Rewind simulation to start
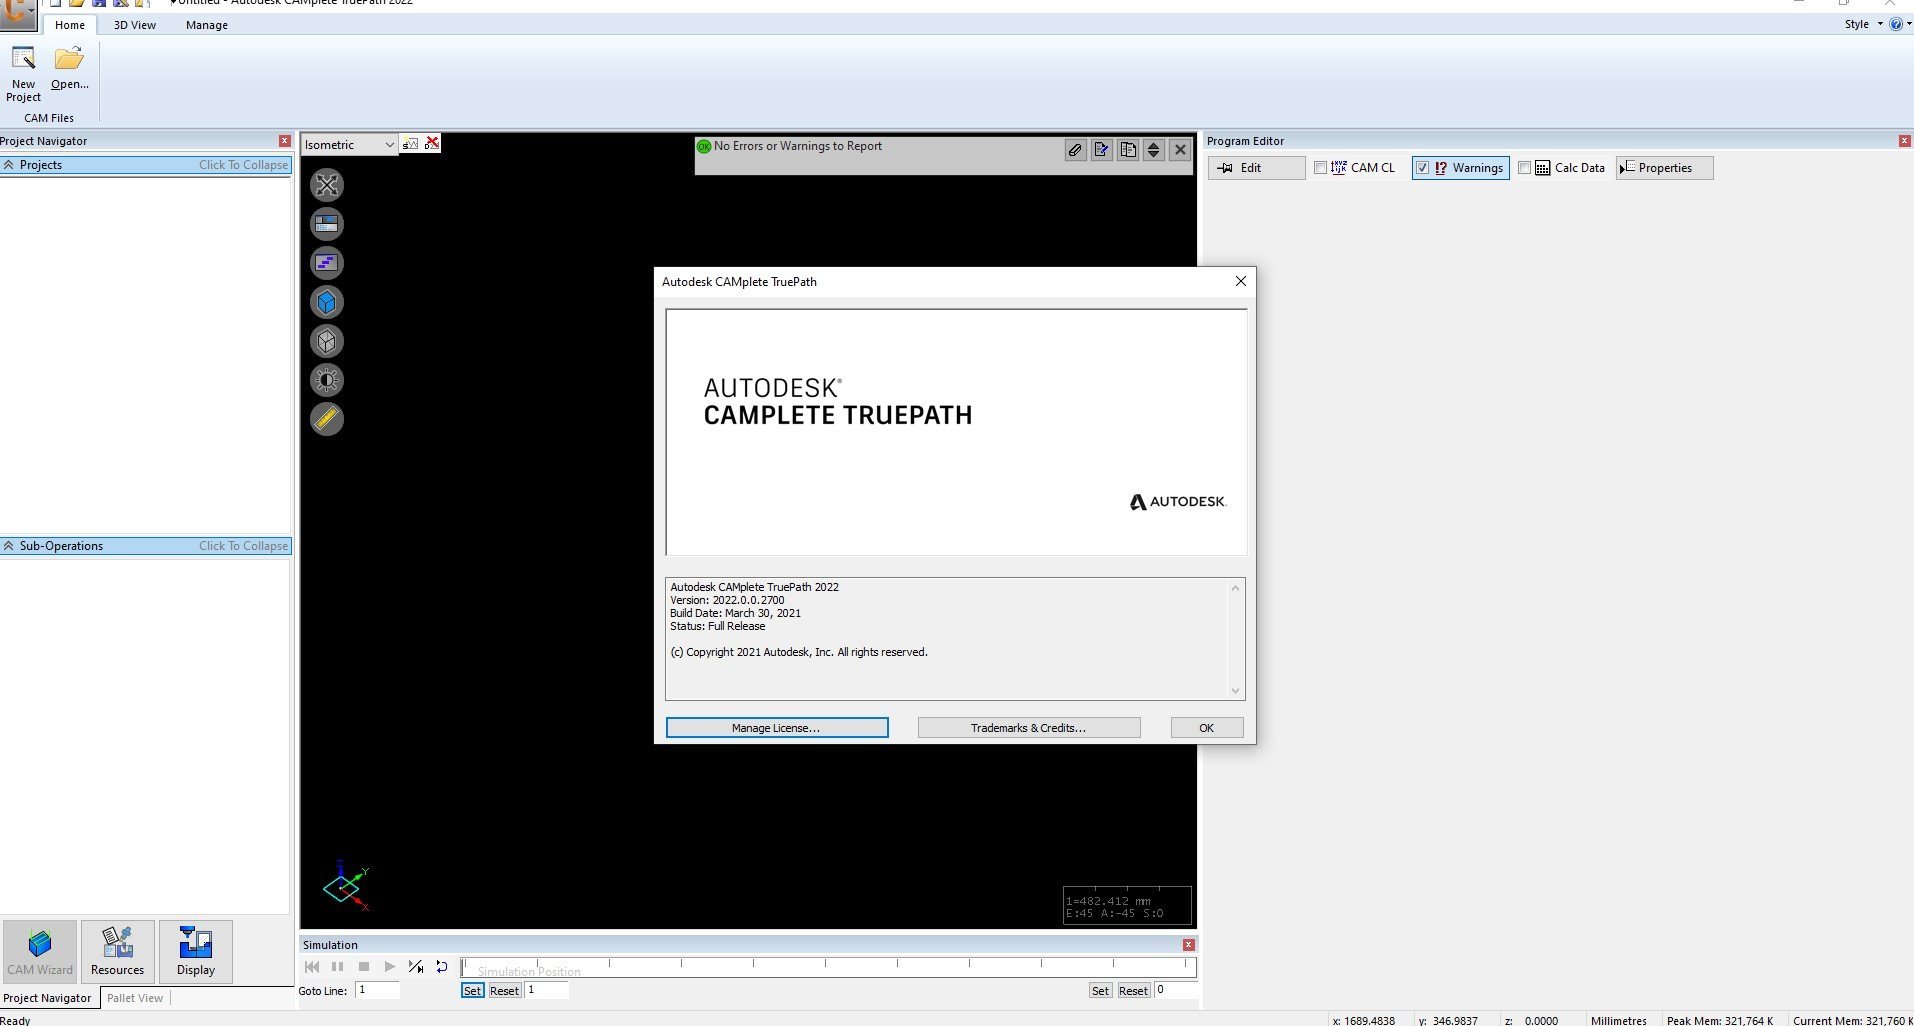Screen dimensions: 1914x1026 coord(312,967)
